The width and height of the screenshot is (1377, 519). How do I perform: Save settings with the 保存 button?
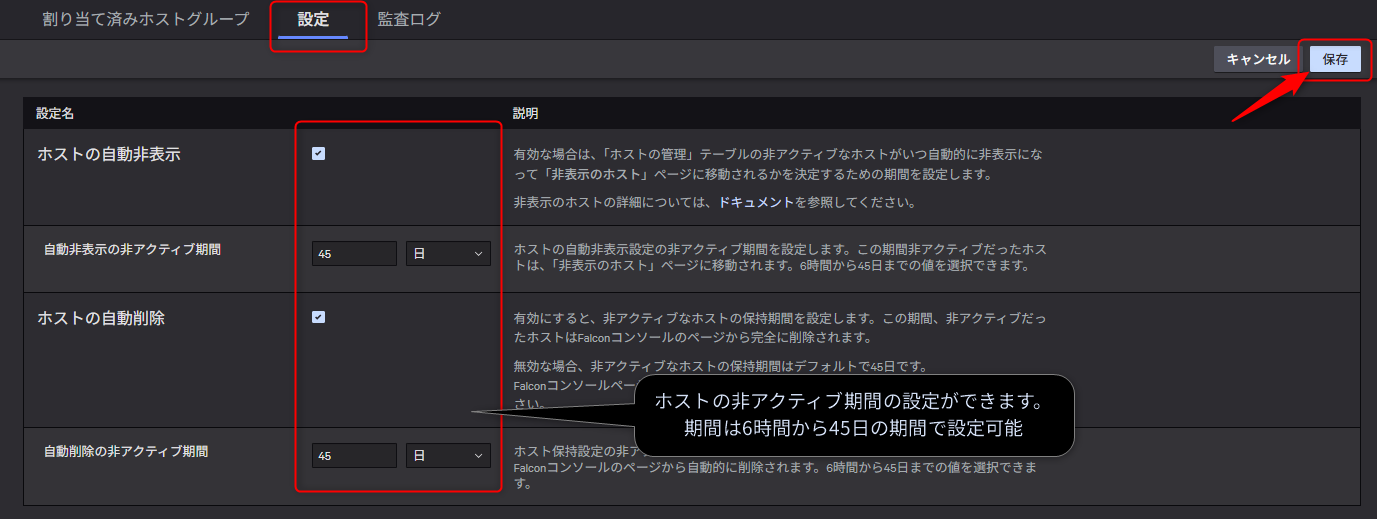point(1335,59)
